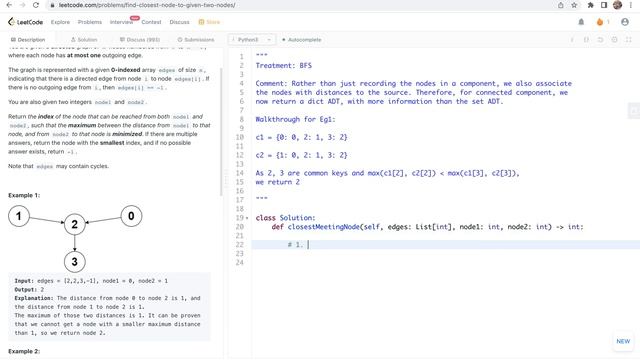
Task: Click 'we return 2' on line 15
Action: (278, 182)
